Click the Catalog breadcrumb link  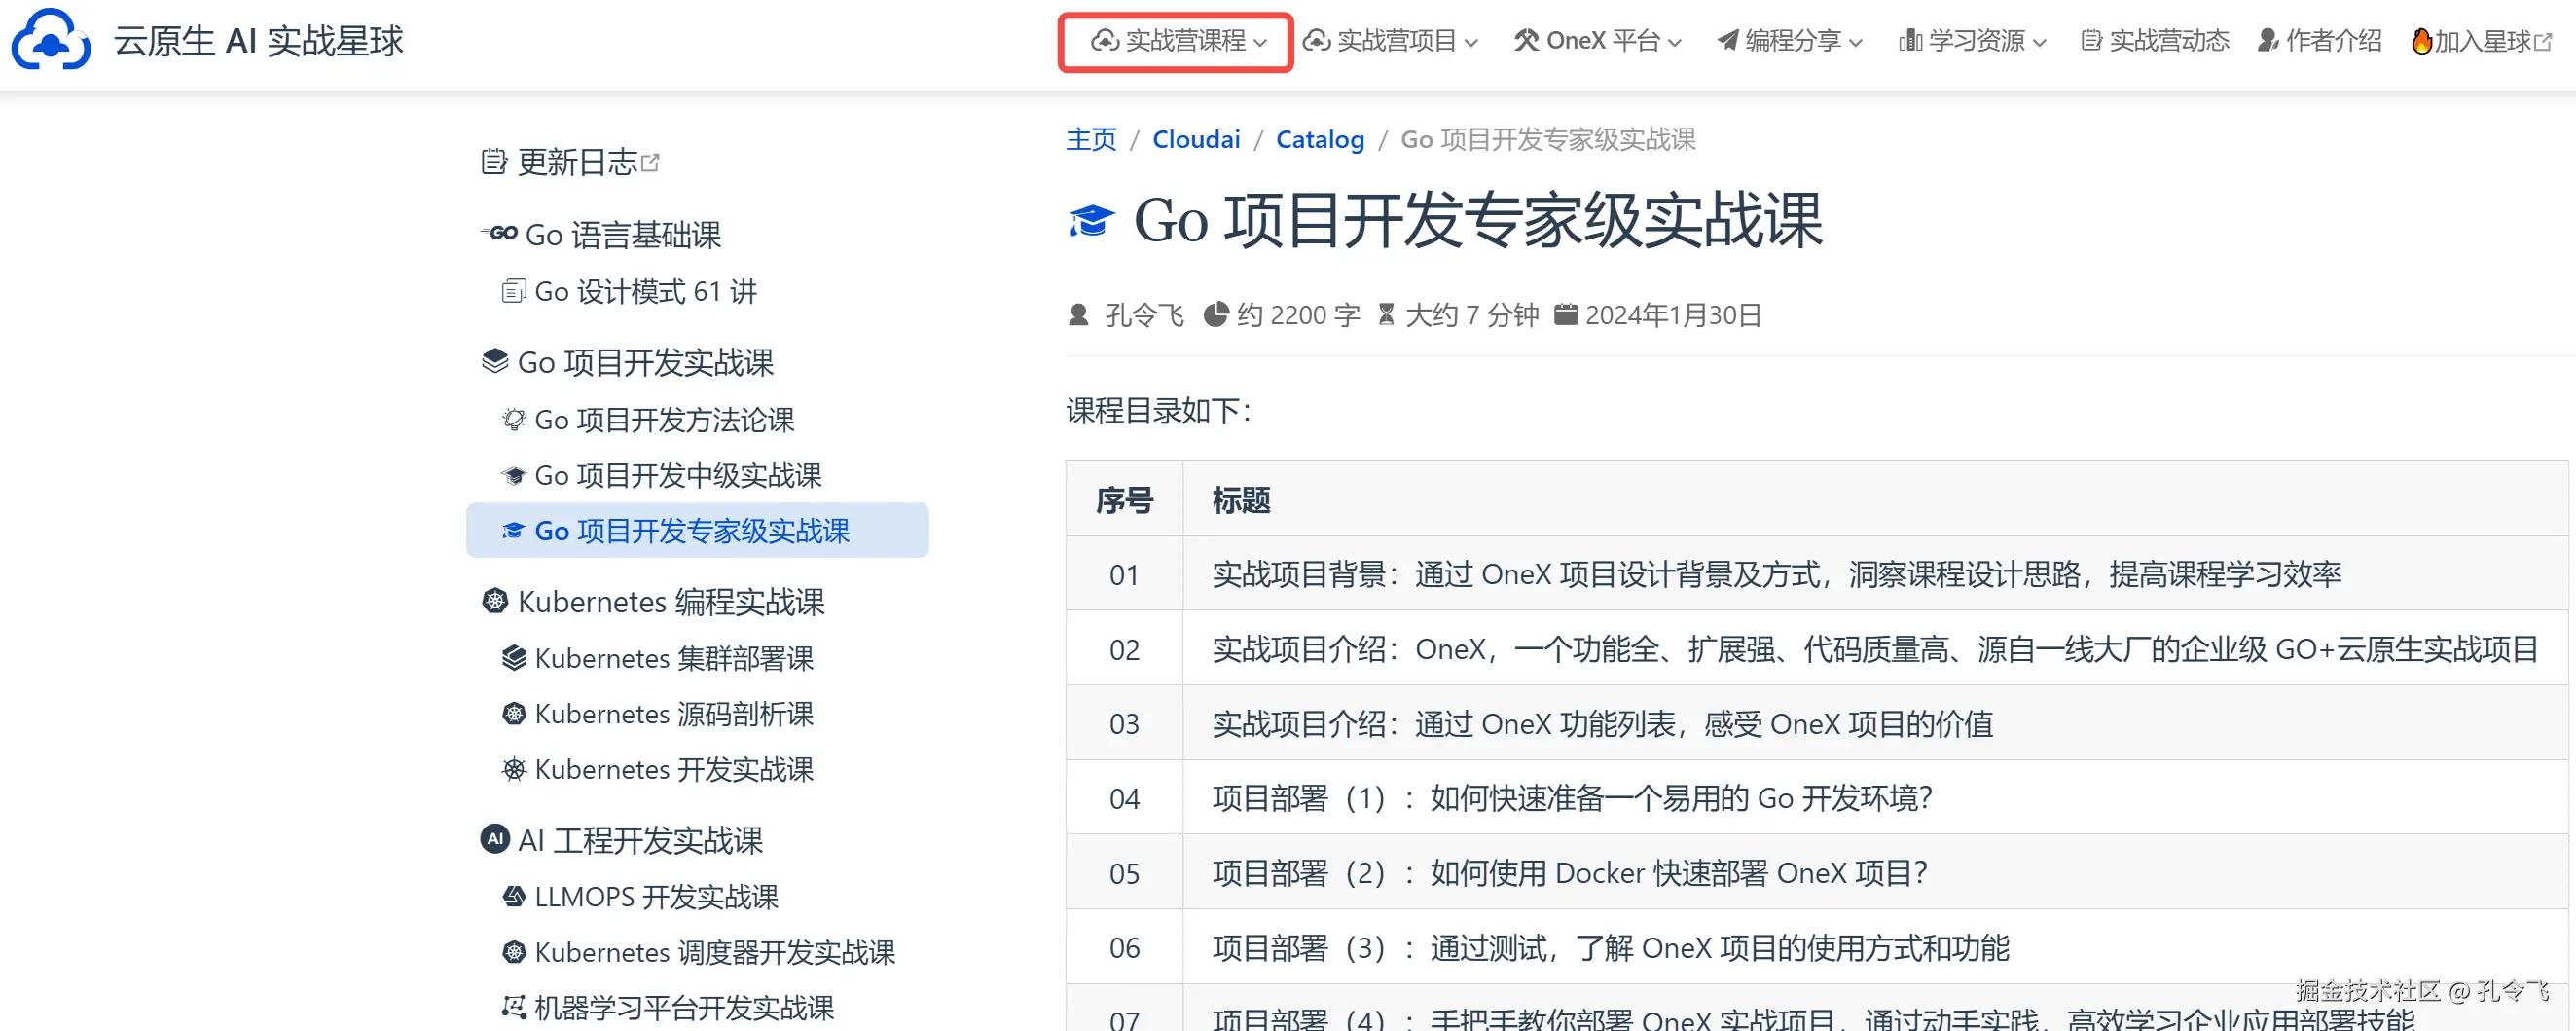(1320, 139)
